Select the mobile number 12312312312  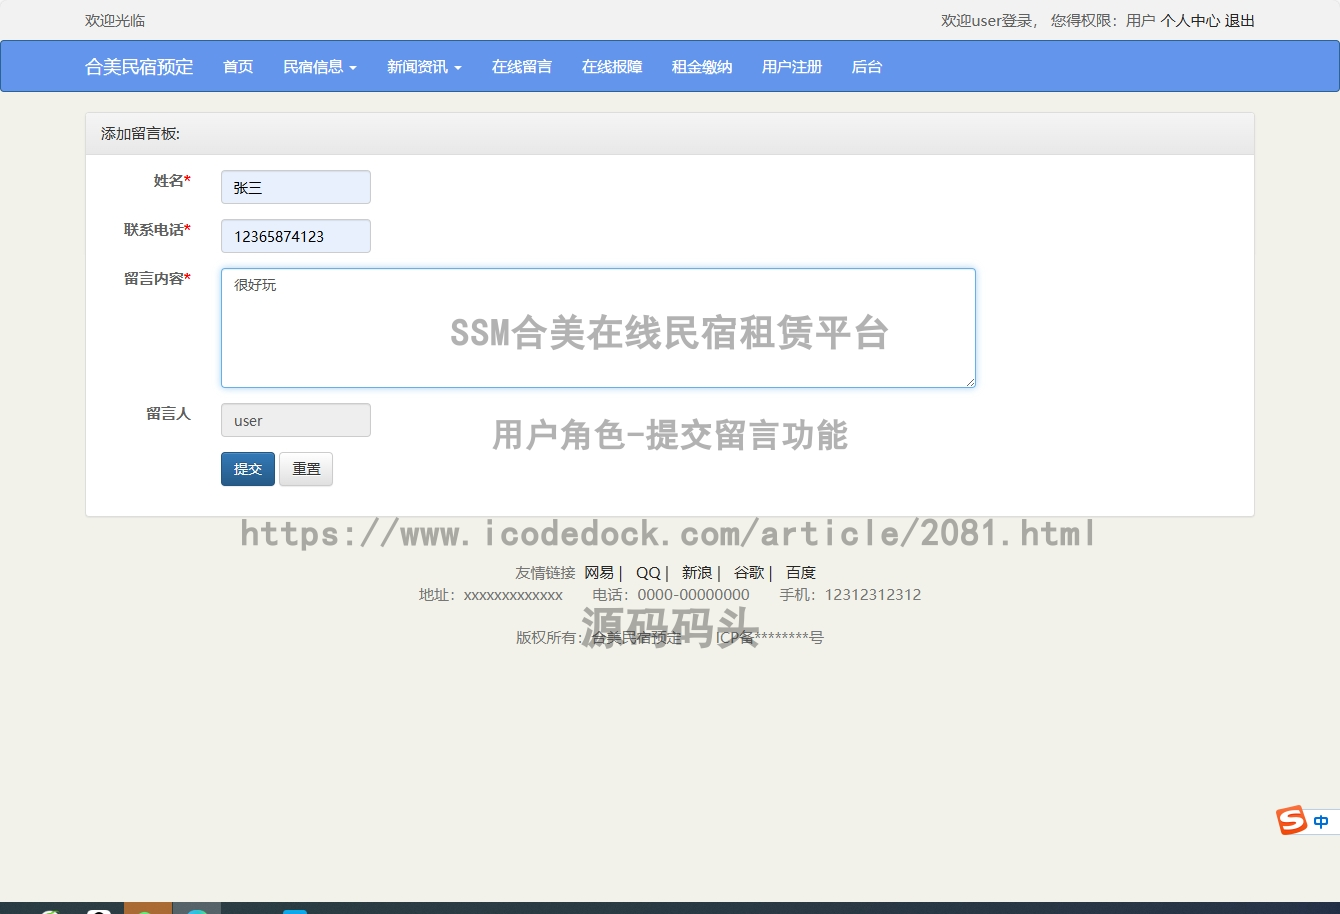click(x=873, y=595)
